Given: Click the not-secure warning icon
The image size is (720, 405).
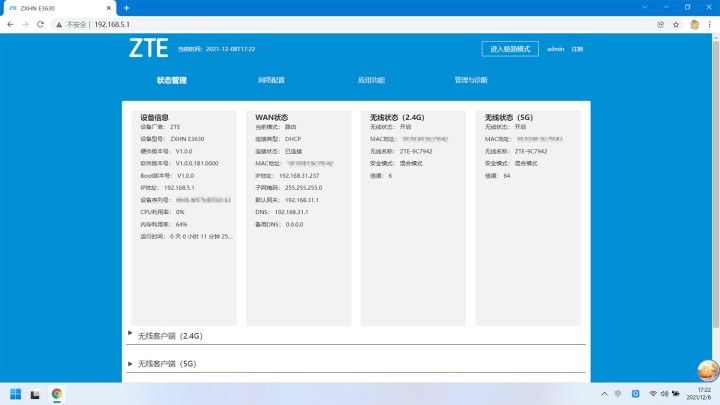Looking at the screenshot, I should click(59, 25).
